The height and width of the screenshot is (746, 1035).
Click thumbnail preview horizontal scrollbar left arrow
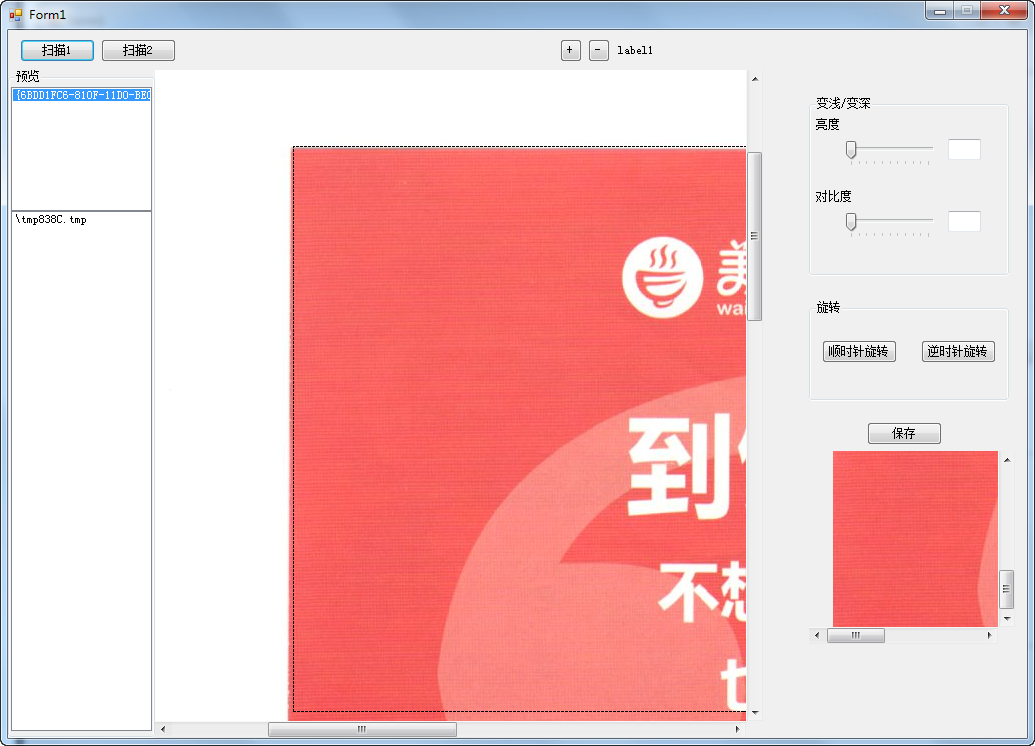(817, 635)
